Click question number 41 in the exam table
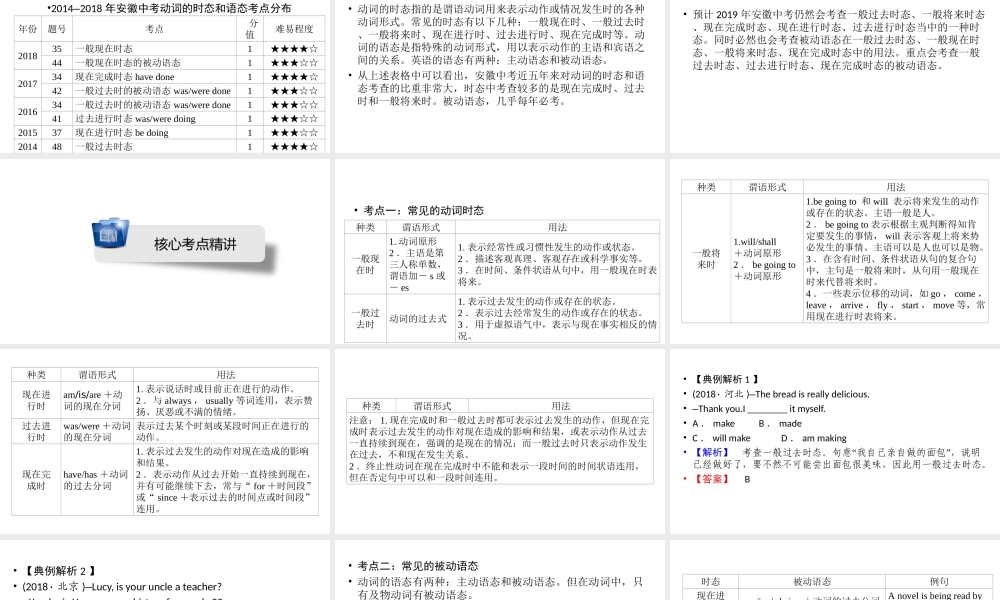The height and width of the screenshot is (600, 1000). point(57,119)
